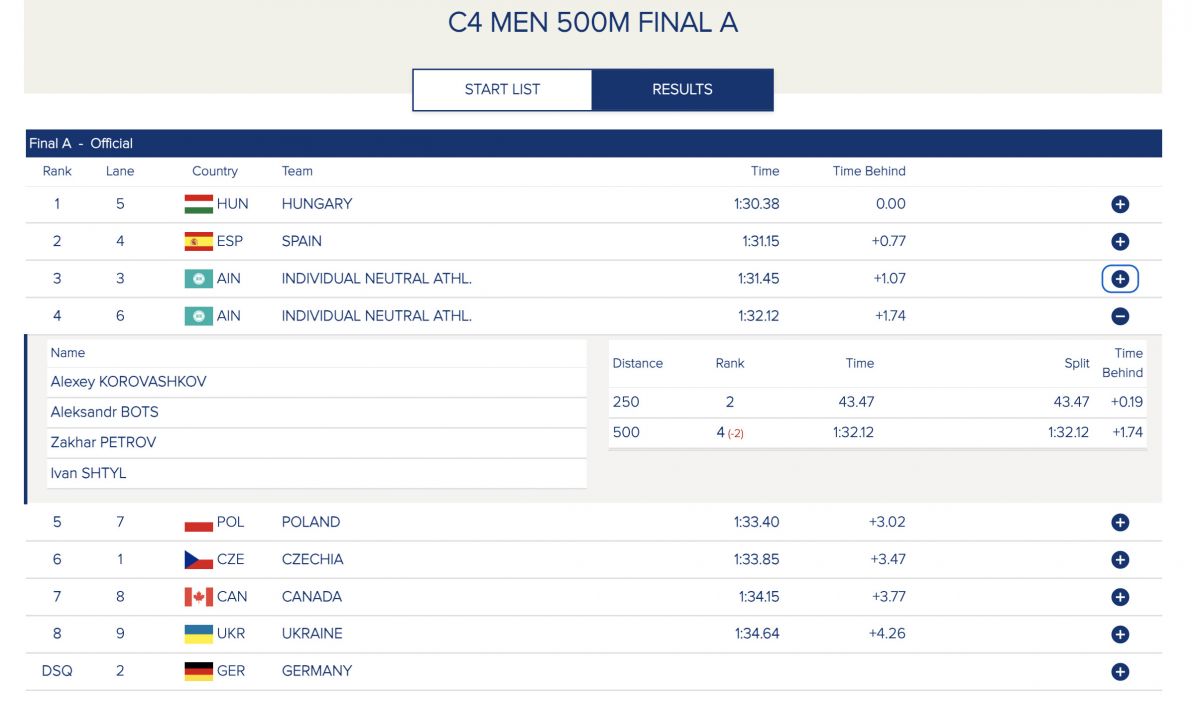Click athlete name Zakhar PETROV

[x=104, y=442]
